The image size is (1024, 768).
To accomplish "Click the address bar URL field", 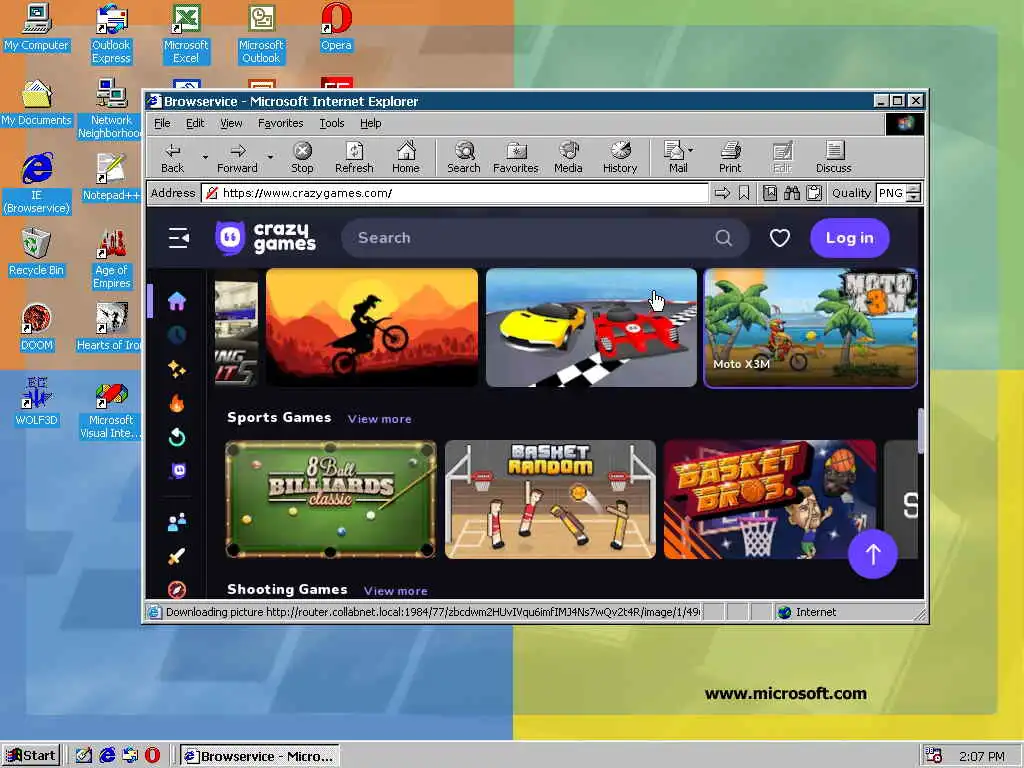I will tap(455, 193).
